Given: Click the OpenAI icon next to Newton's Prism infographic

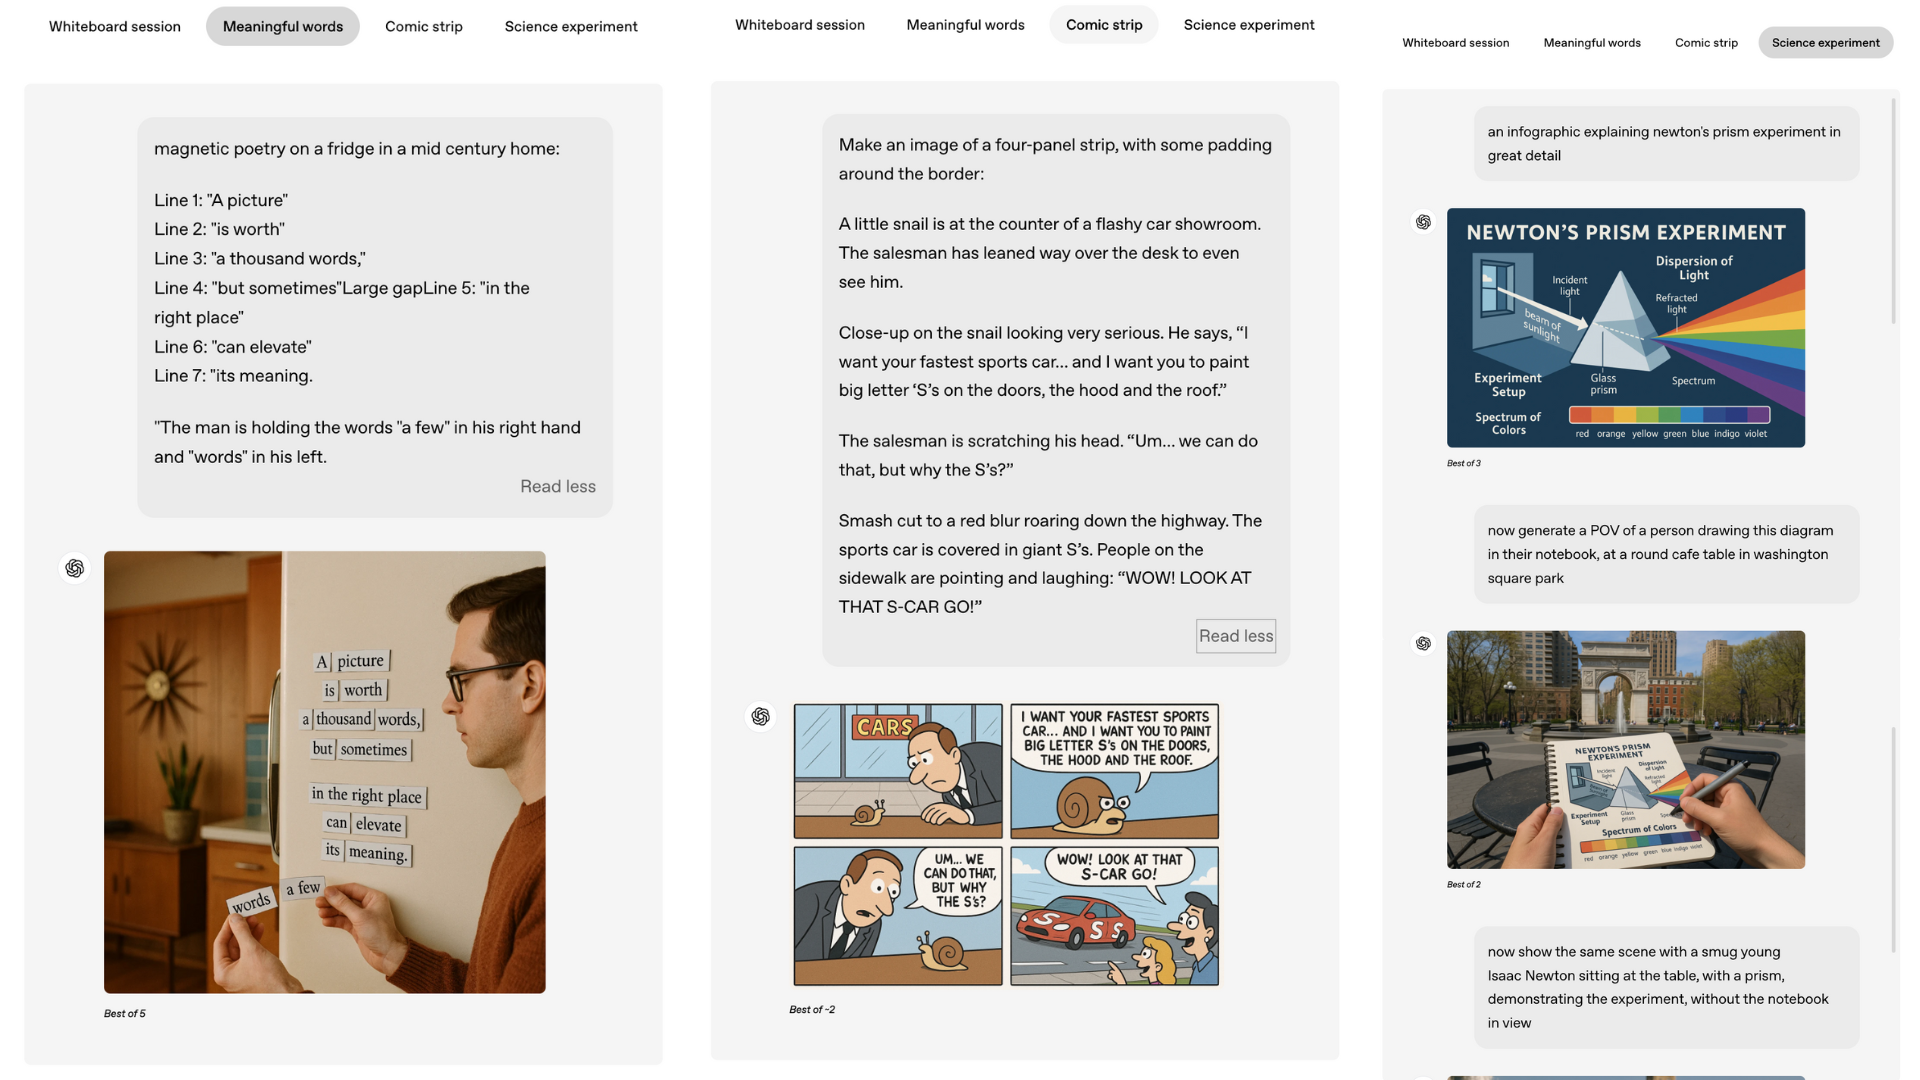Looking at the screenshot, I should coord(1423,222).
